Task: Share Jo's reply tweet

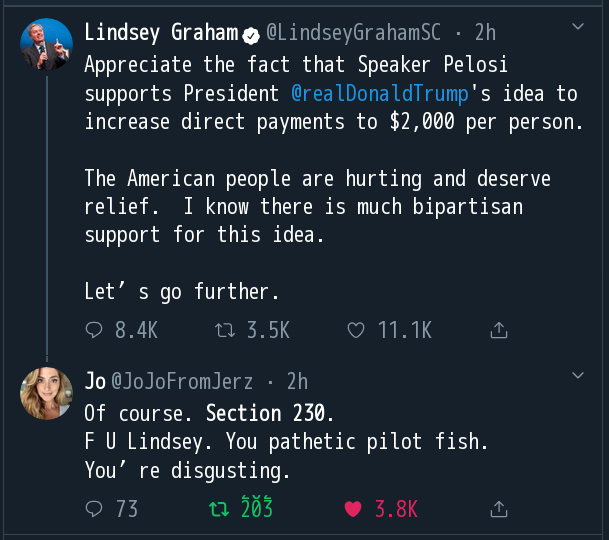Action: tap(498, 509)
